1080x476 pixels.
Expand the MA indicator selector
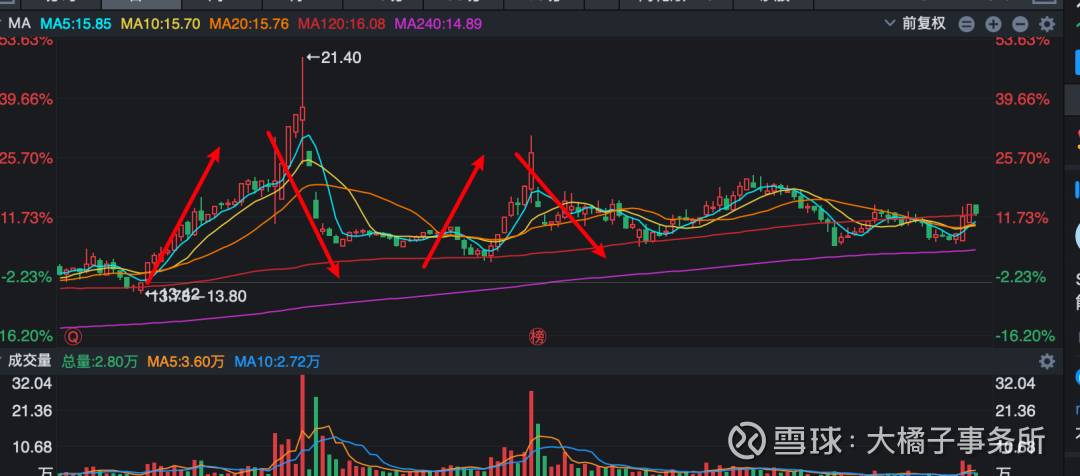(16, 24)
